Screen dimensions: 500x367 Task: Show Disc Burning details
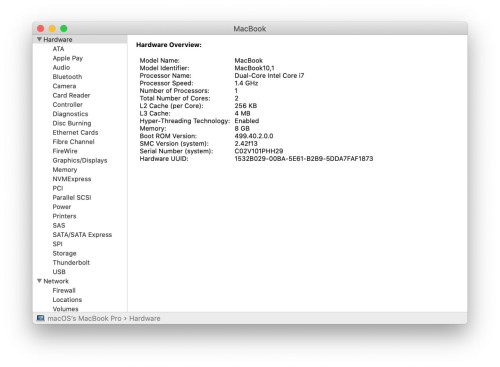pos(72,123)
